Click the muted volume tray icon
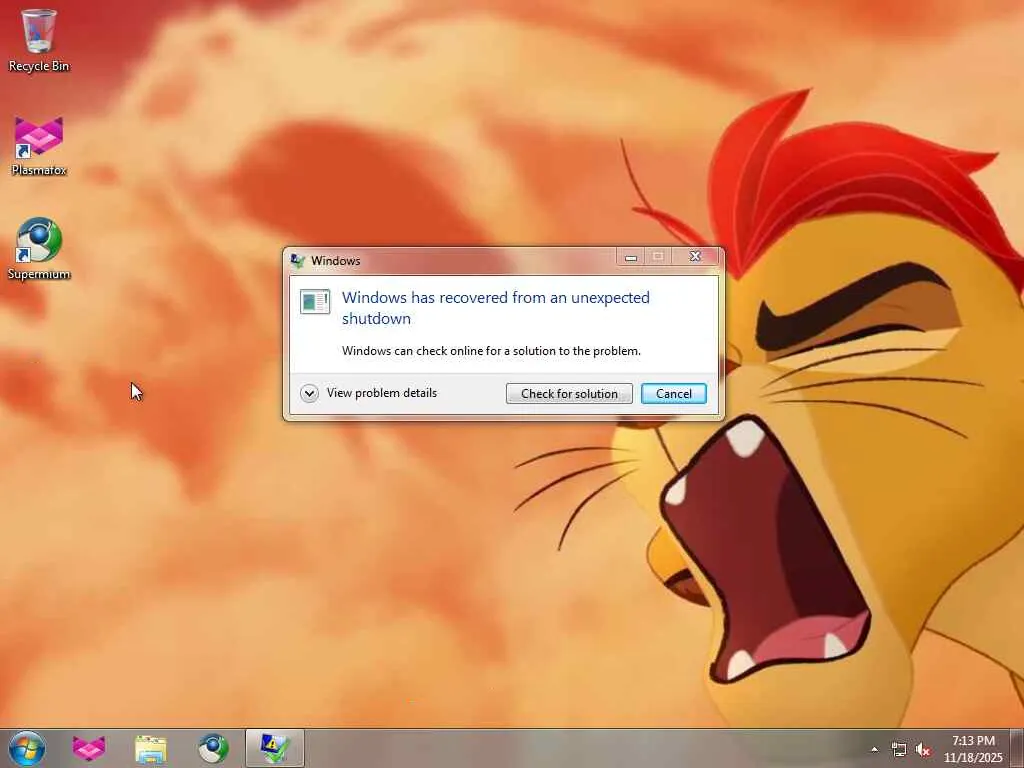1024x768 pixels. click(923, 749)
